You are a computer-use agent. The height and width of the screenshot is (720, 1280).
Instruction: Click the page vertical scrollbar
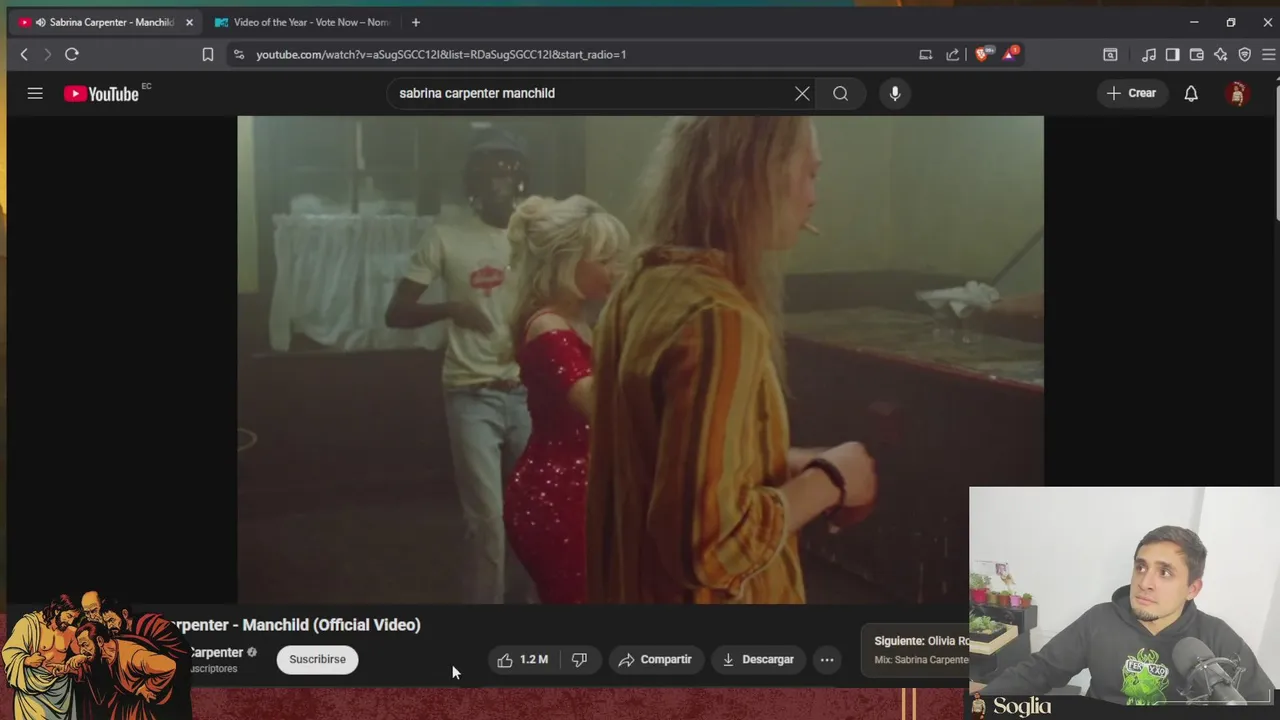click(1276, 150)
